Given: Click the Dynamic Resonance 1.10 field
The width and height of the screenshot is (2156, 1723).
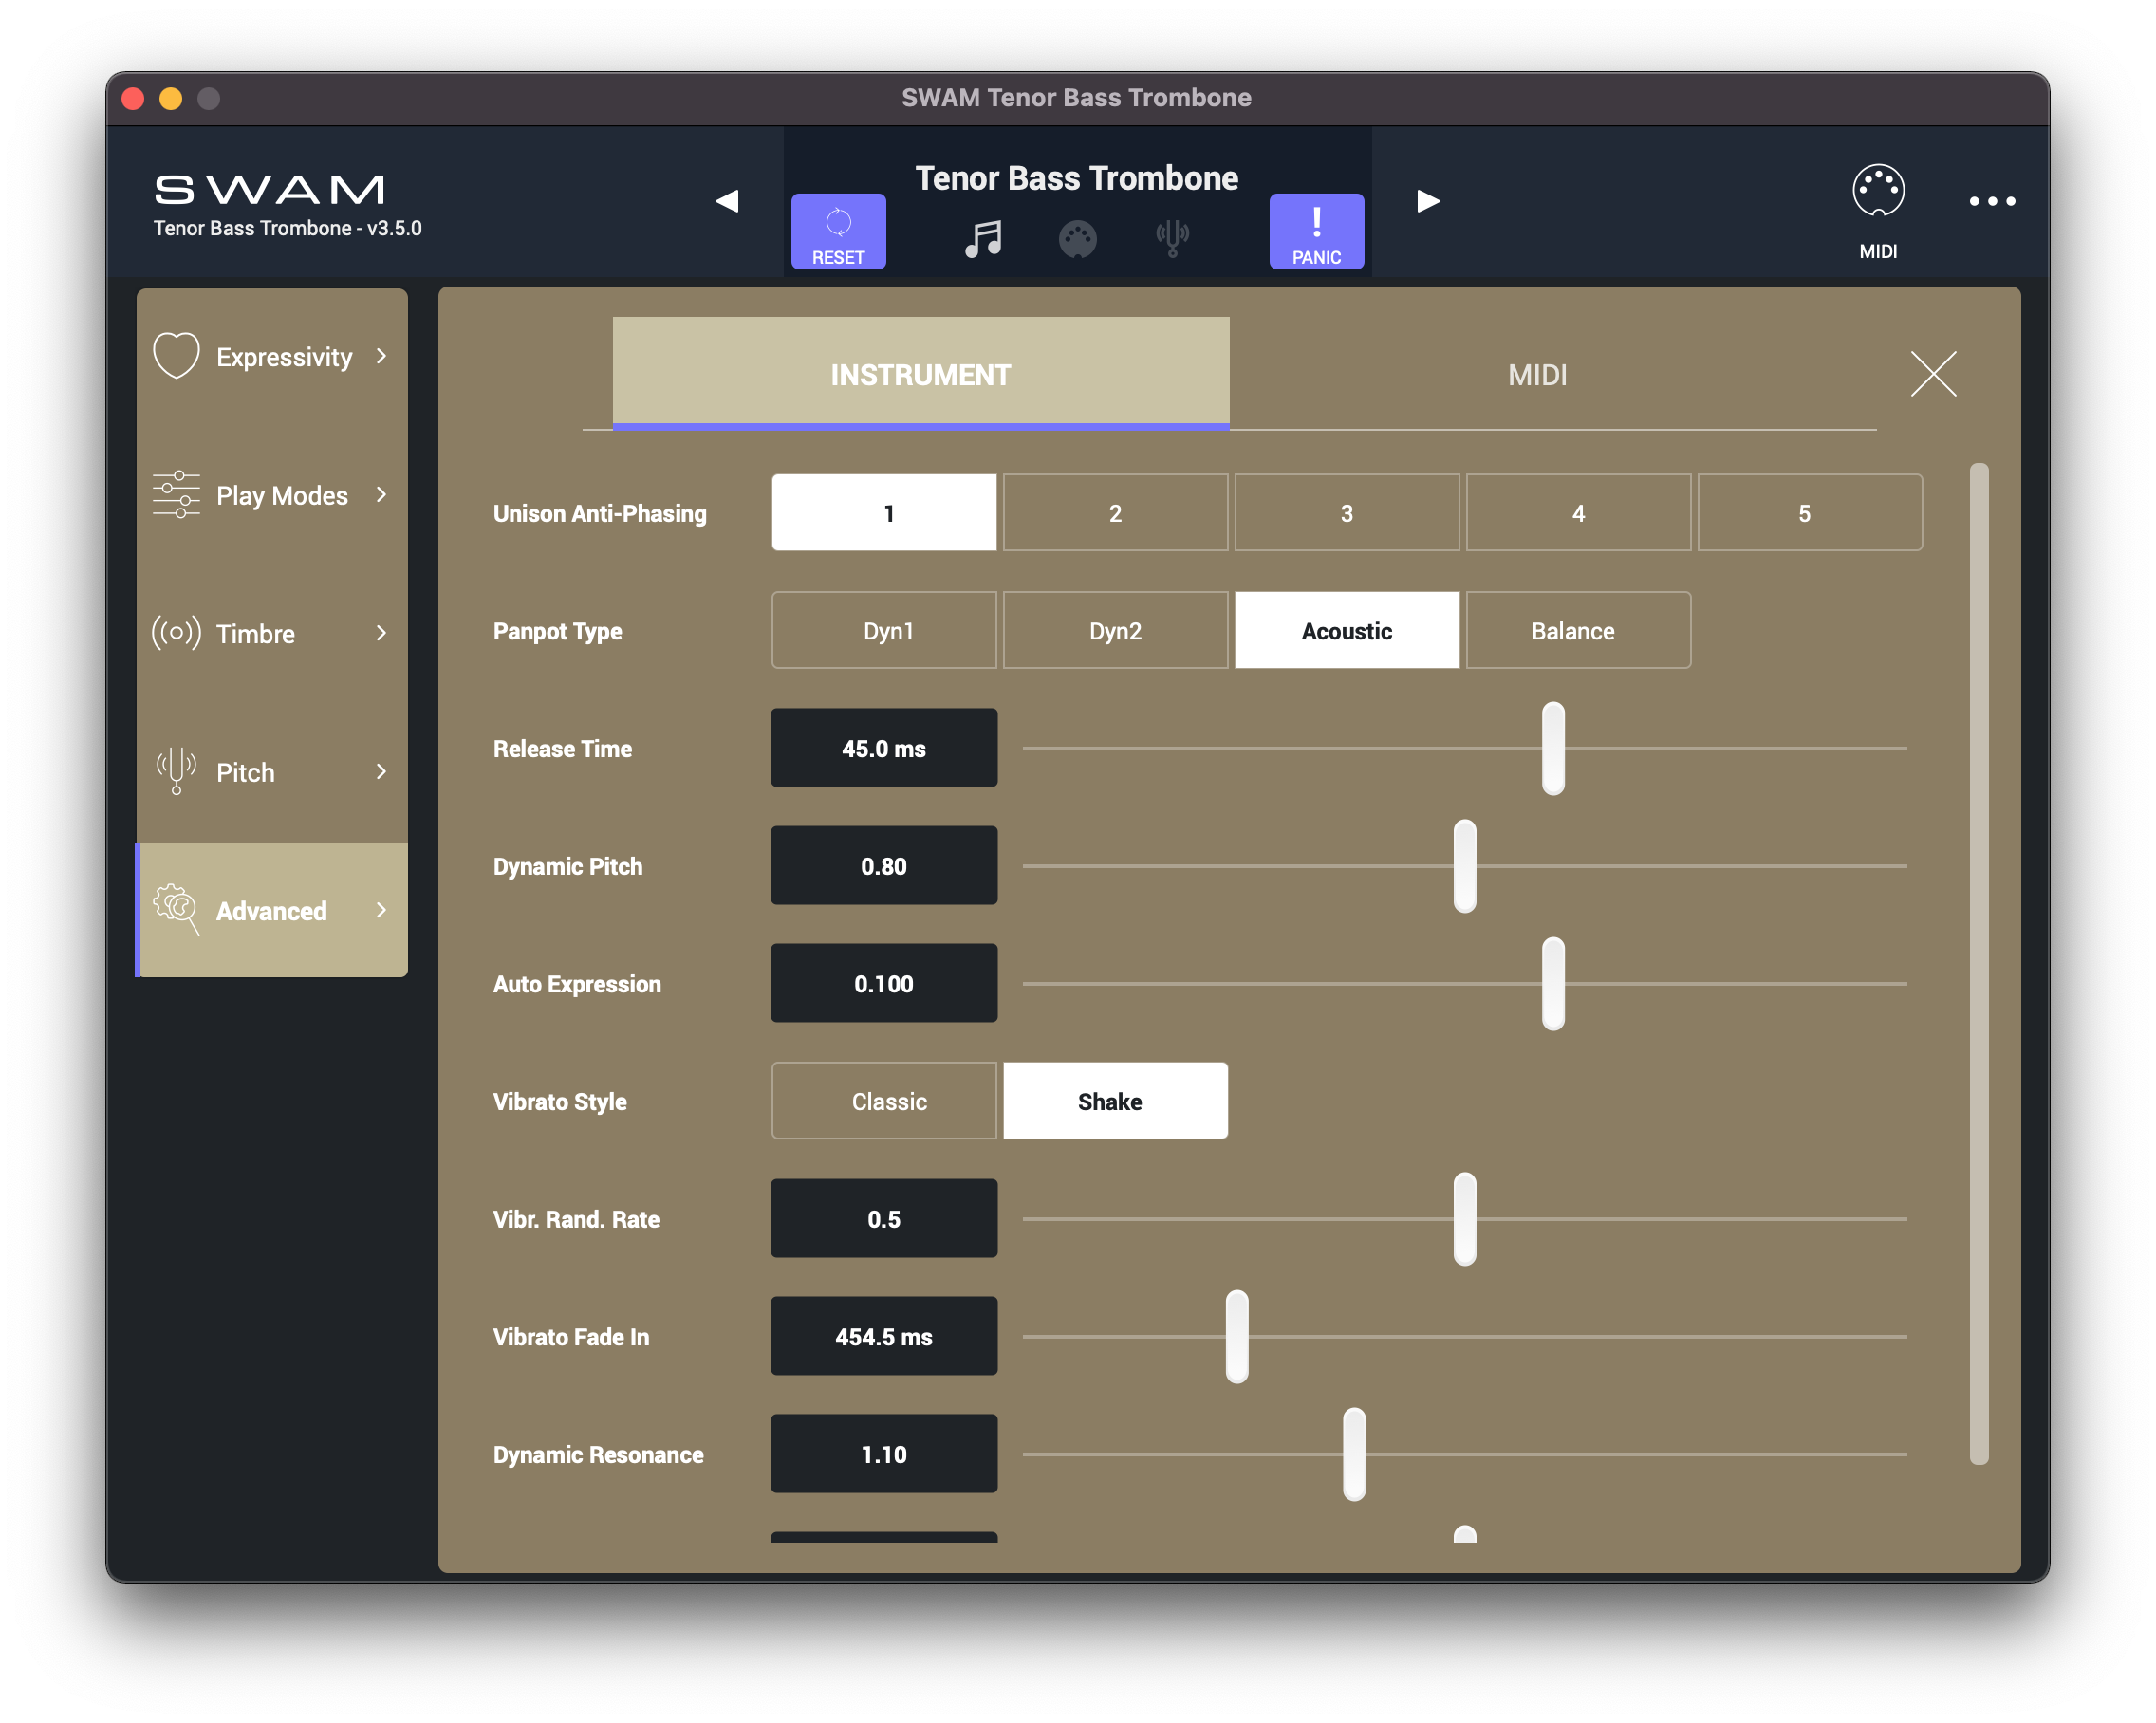Looking at the screenshot, I should [x=883, y=1453].
